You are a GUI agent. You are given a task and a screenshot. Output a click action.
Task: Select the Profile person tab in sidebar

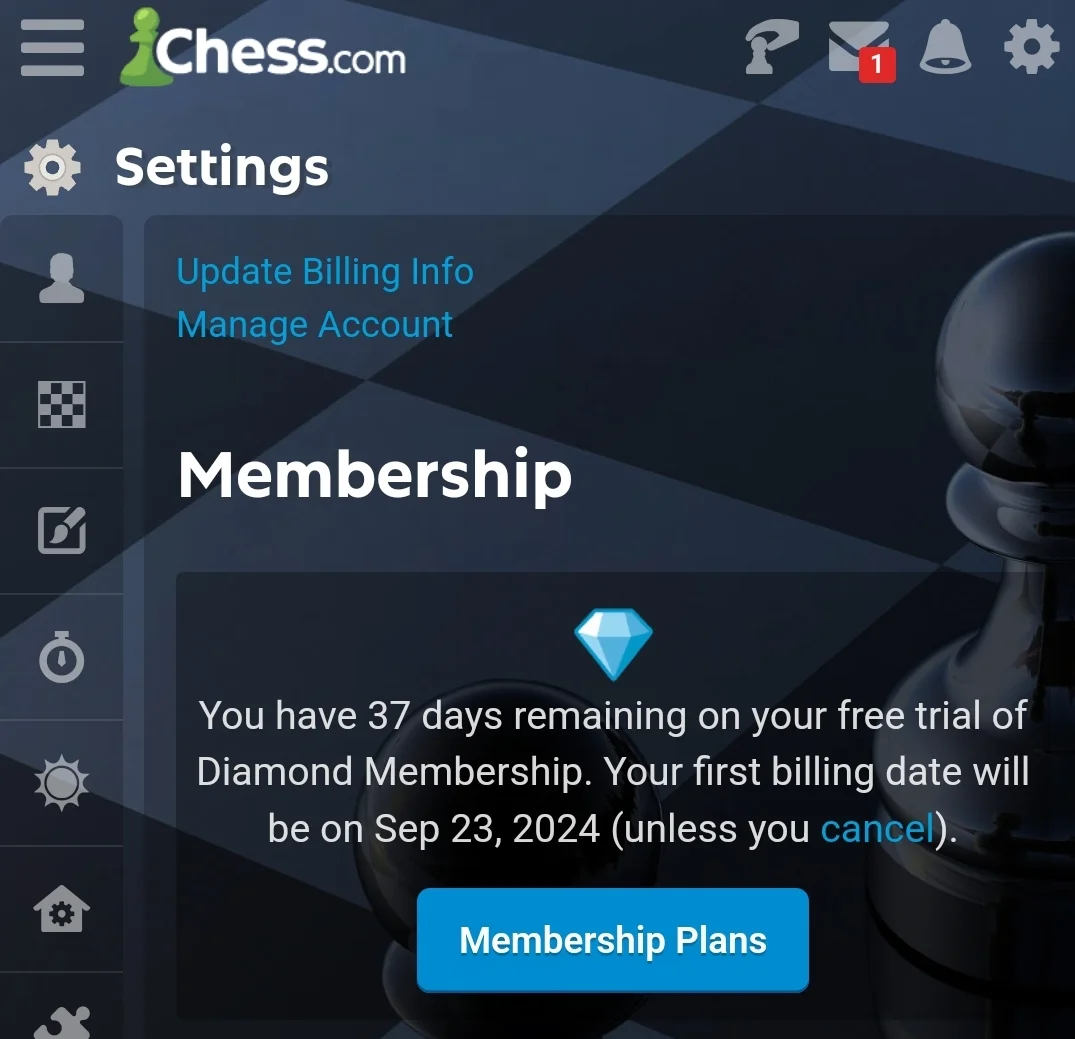(62, 278)
